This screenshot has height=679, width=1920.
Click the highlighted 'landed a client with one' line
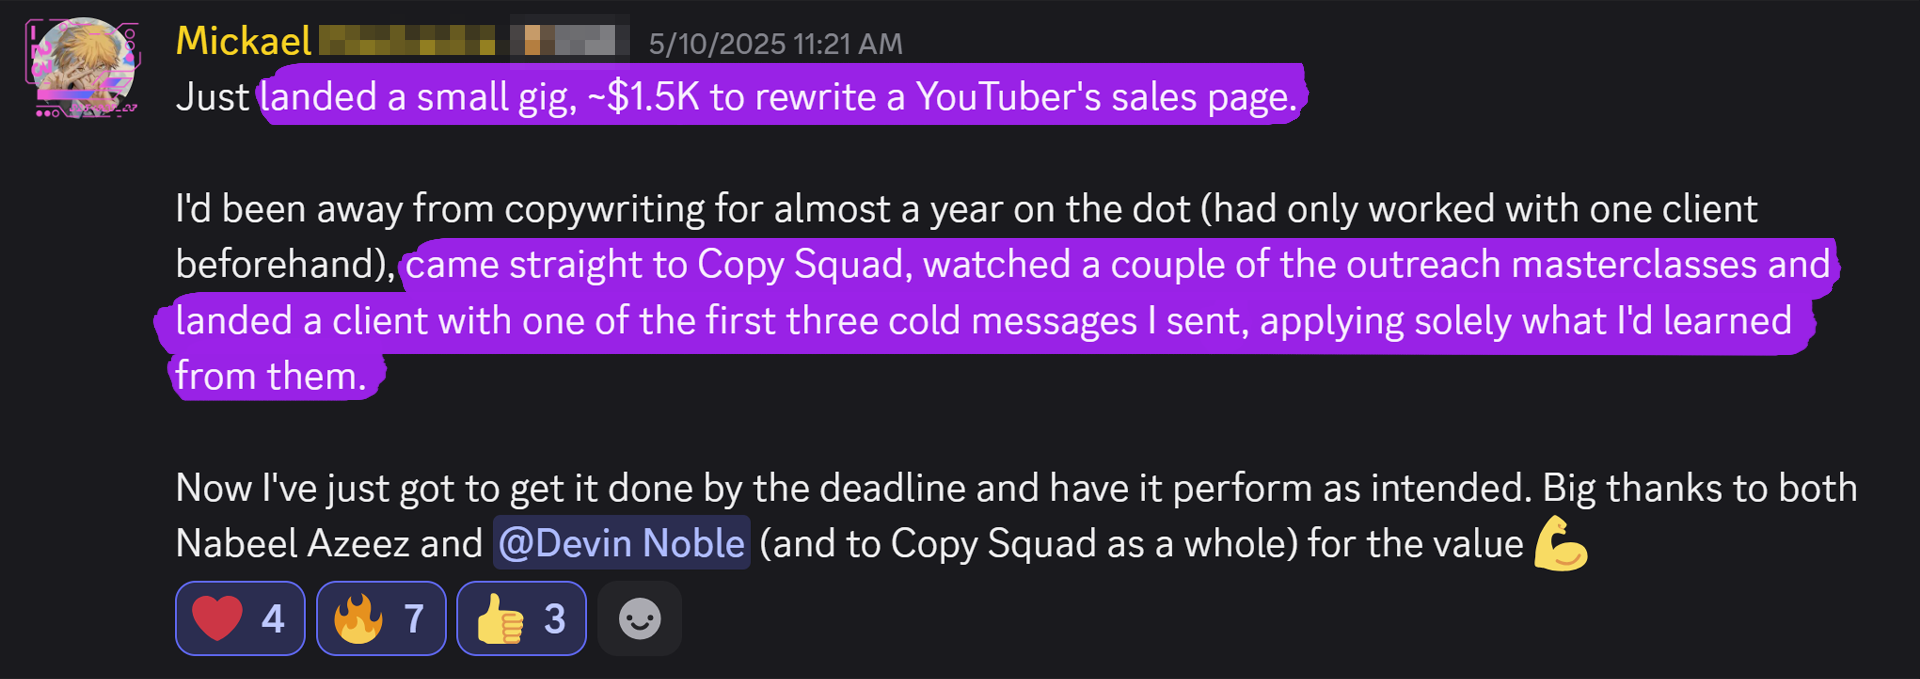tap(984, 321)
